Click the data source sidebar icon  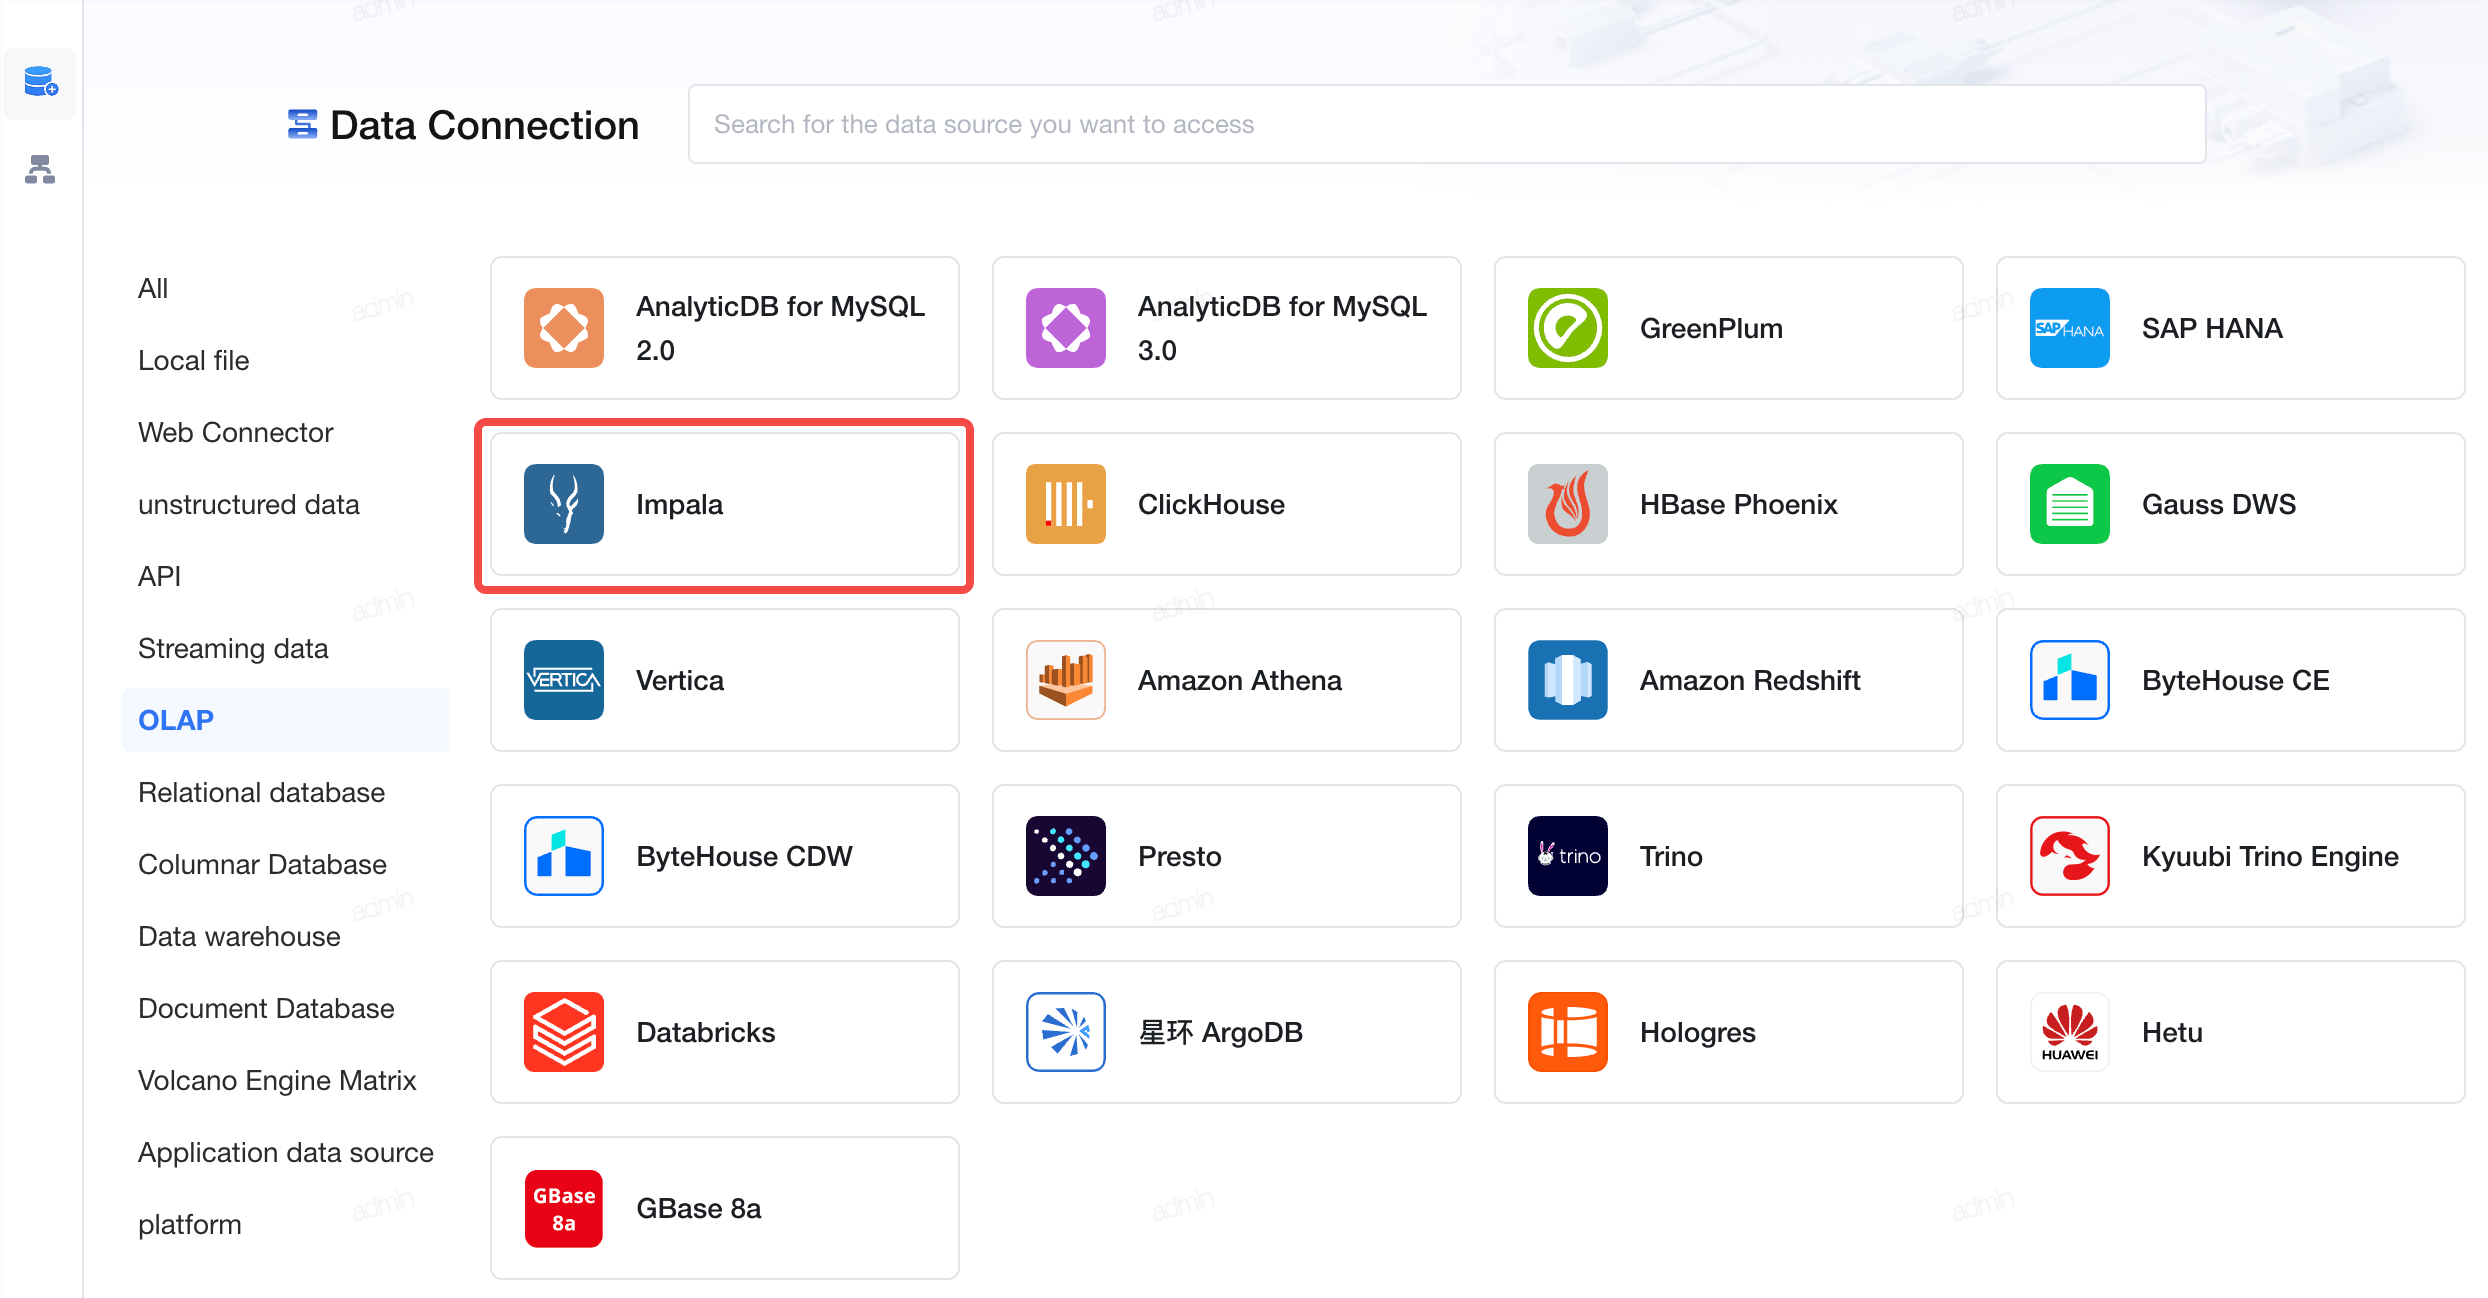pyautogui.click(x=40, y=82)
